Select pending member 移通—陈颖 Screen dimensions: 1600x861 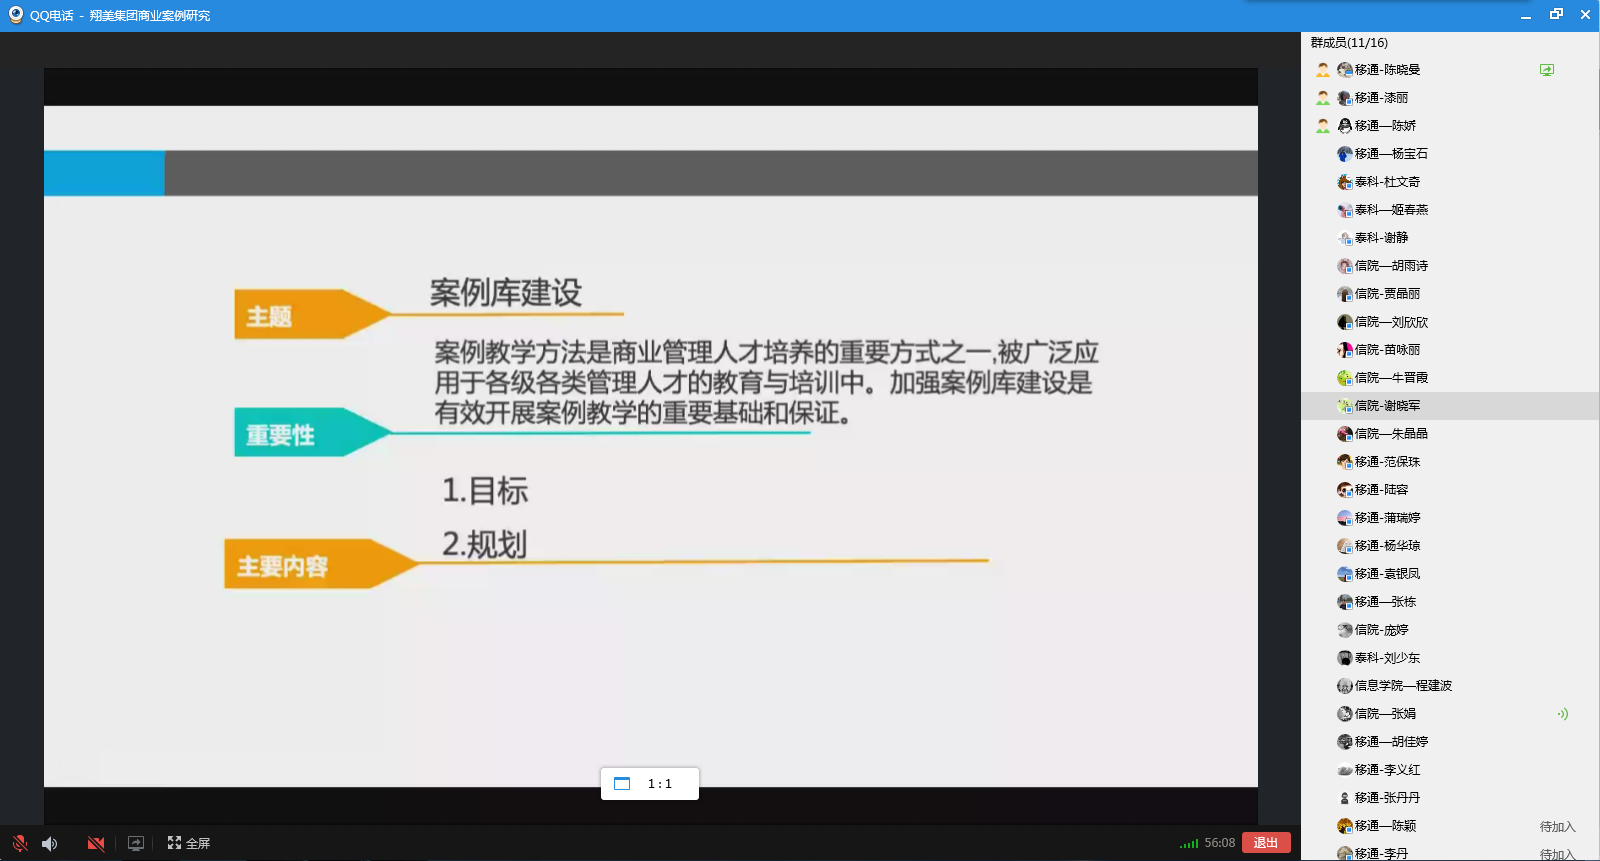1385,826
